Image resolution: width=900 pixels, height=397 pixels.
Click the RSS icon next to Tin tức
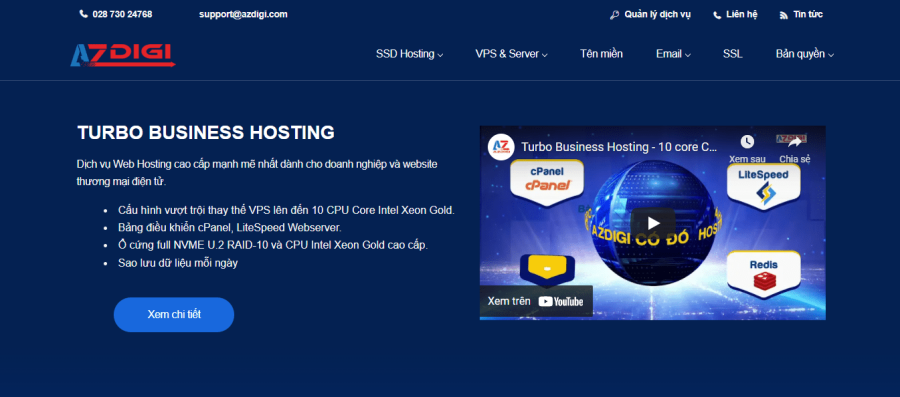tap(783, 15)
